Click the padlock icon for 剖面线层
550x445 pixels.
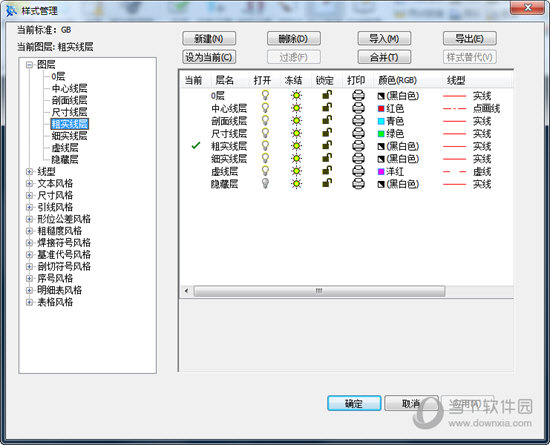327,120
